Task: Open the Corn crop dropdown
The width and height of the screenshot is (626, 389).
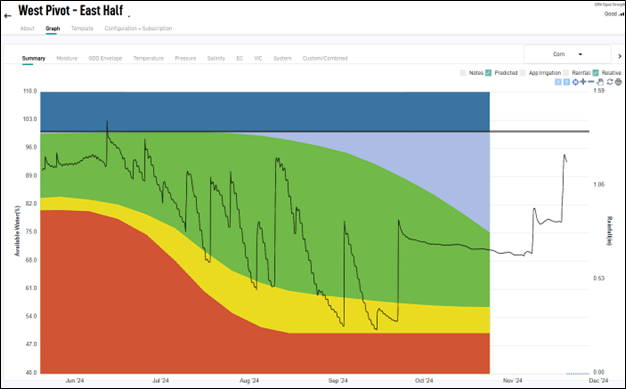Action: point(567,54)
